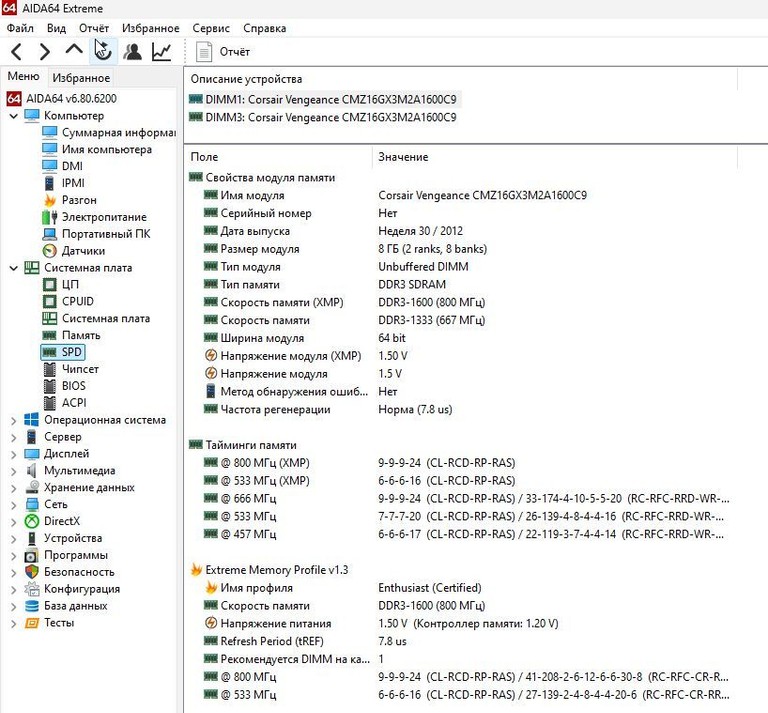768x713 pixels.
Task: Expand the Программы branch
Action: pyautogui.click(x=14, y=555)
